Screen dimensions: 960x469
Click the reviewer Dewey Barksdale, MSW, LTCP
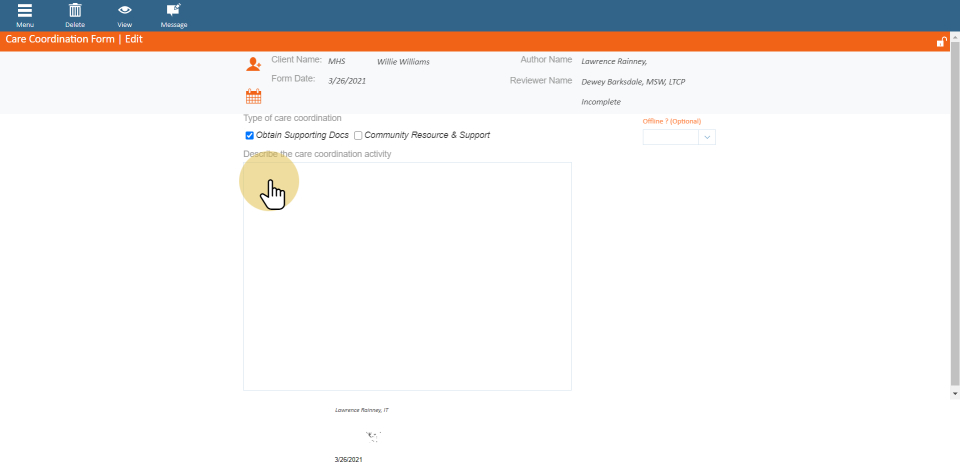point(633,82)
